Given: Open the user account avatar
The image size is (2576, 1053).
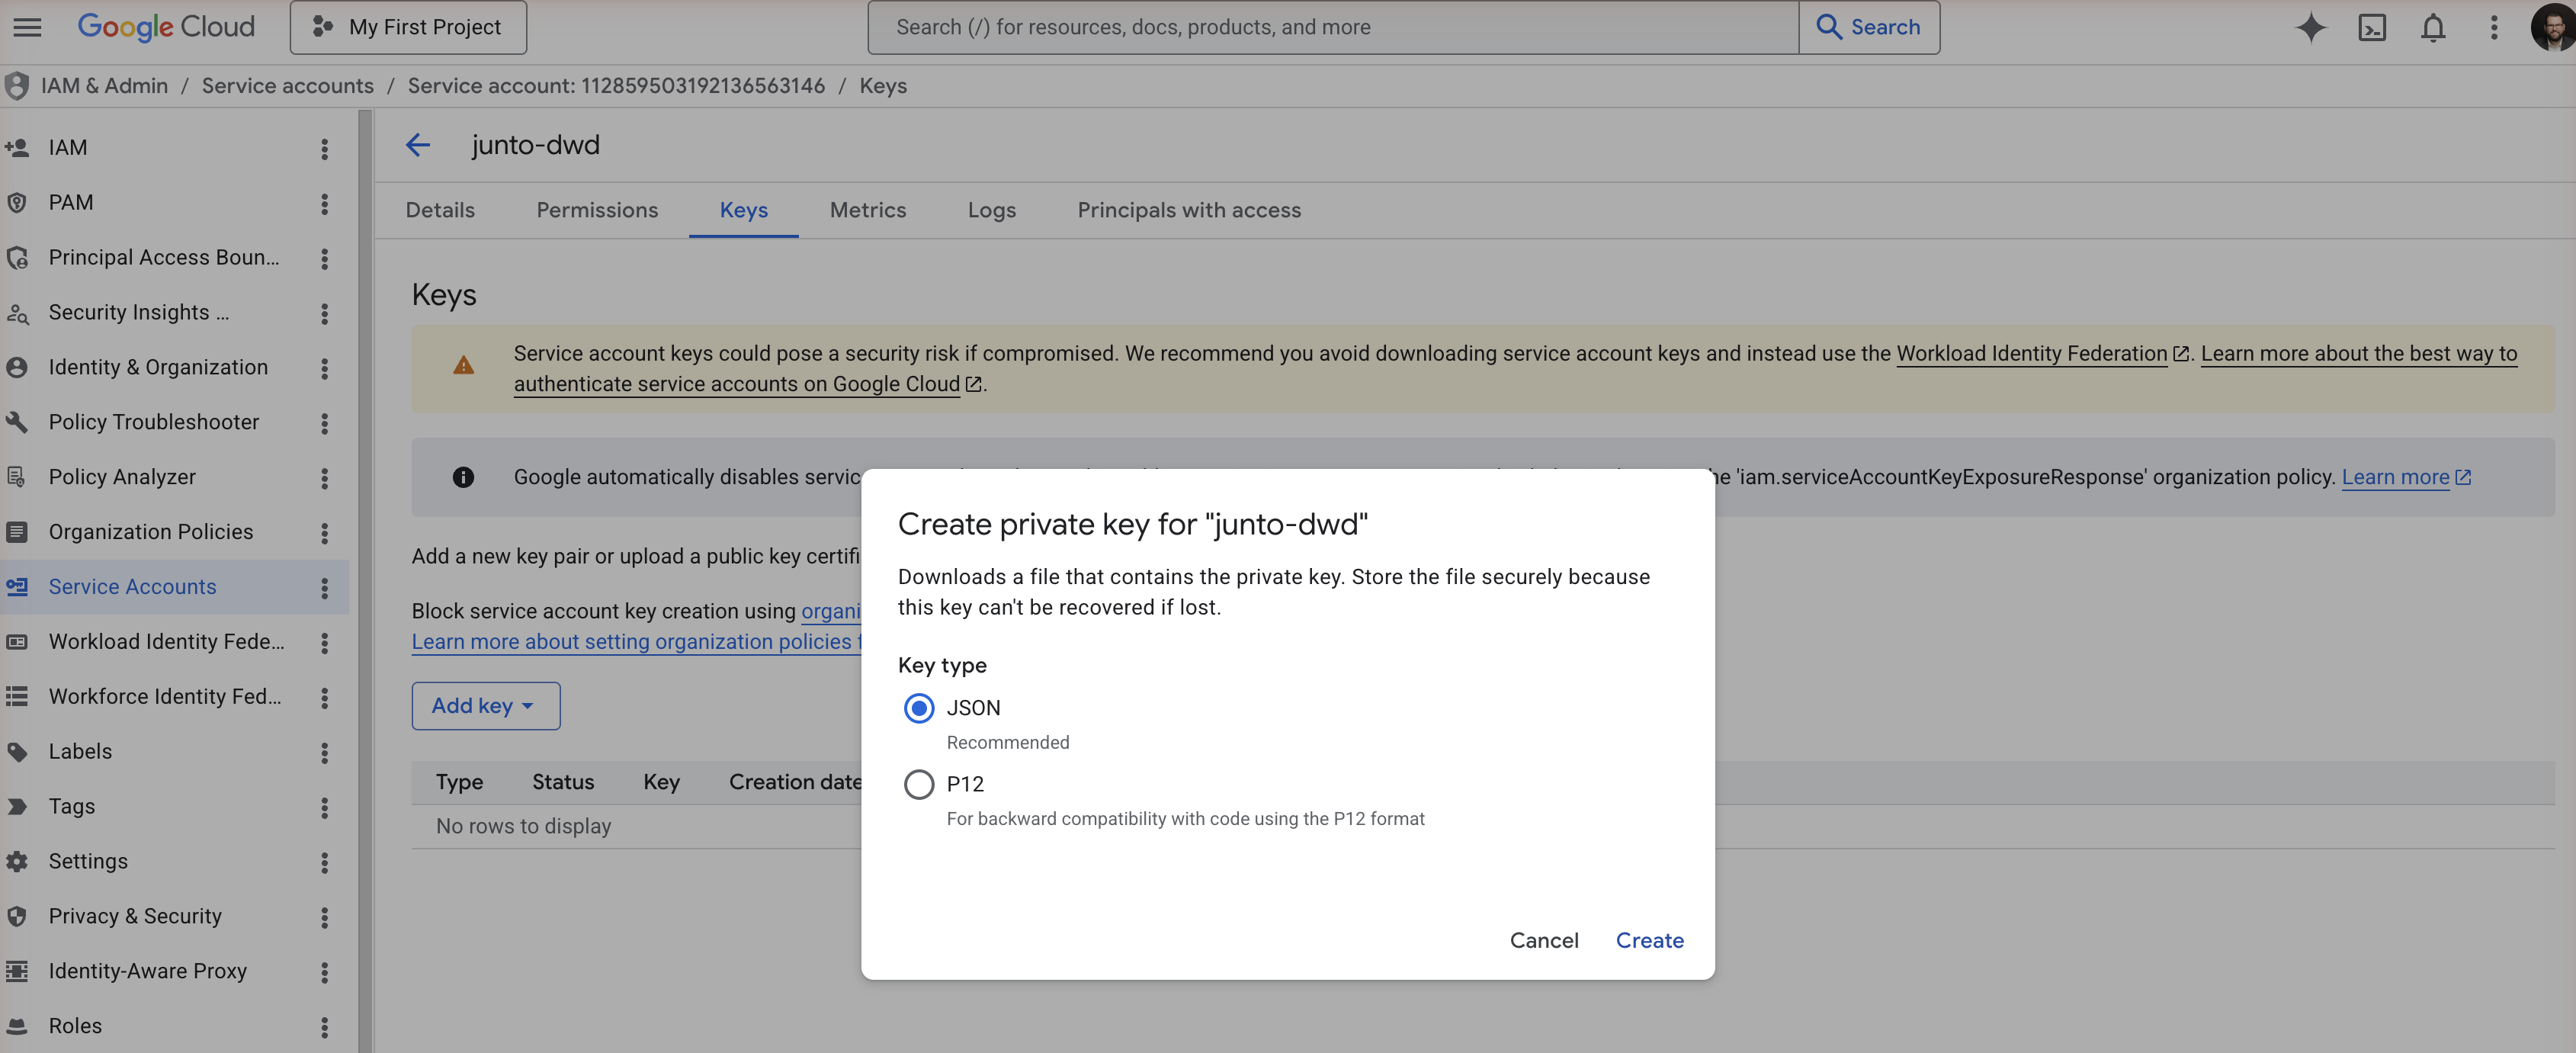Looking at the screenshot, I should click(x=2552, y=28).
